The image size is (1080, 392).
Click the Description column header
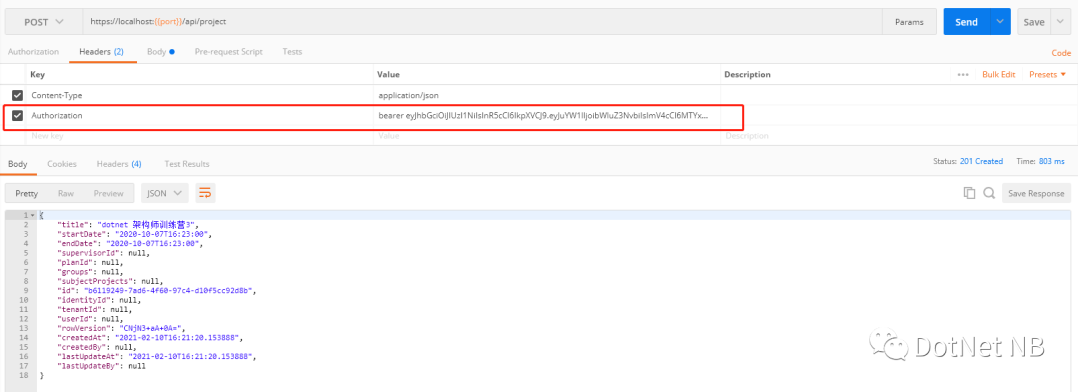click(x=748, y=74)
